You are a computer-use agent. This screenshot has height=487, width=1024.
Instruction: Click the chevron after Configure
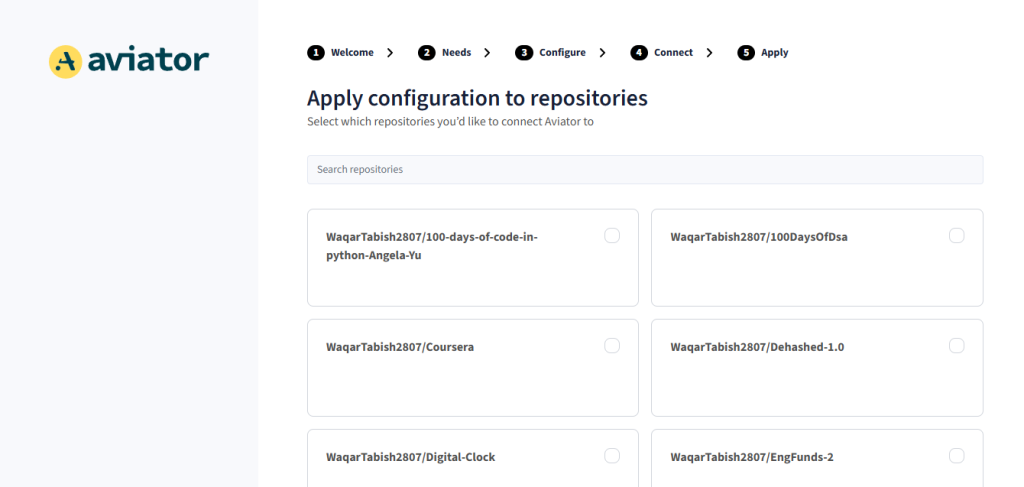tap(602, 53)
